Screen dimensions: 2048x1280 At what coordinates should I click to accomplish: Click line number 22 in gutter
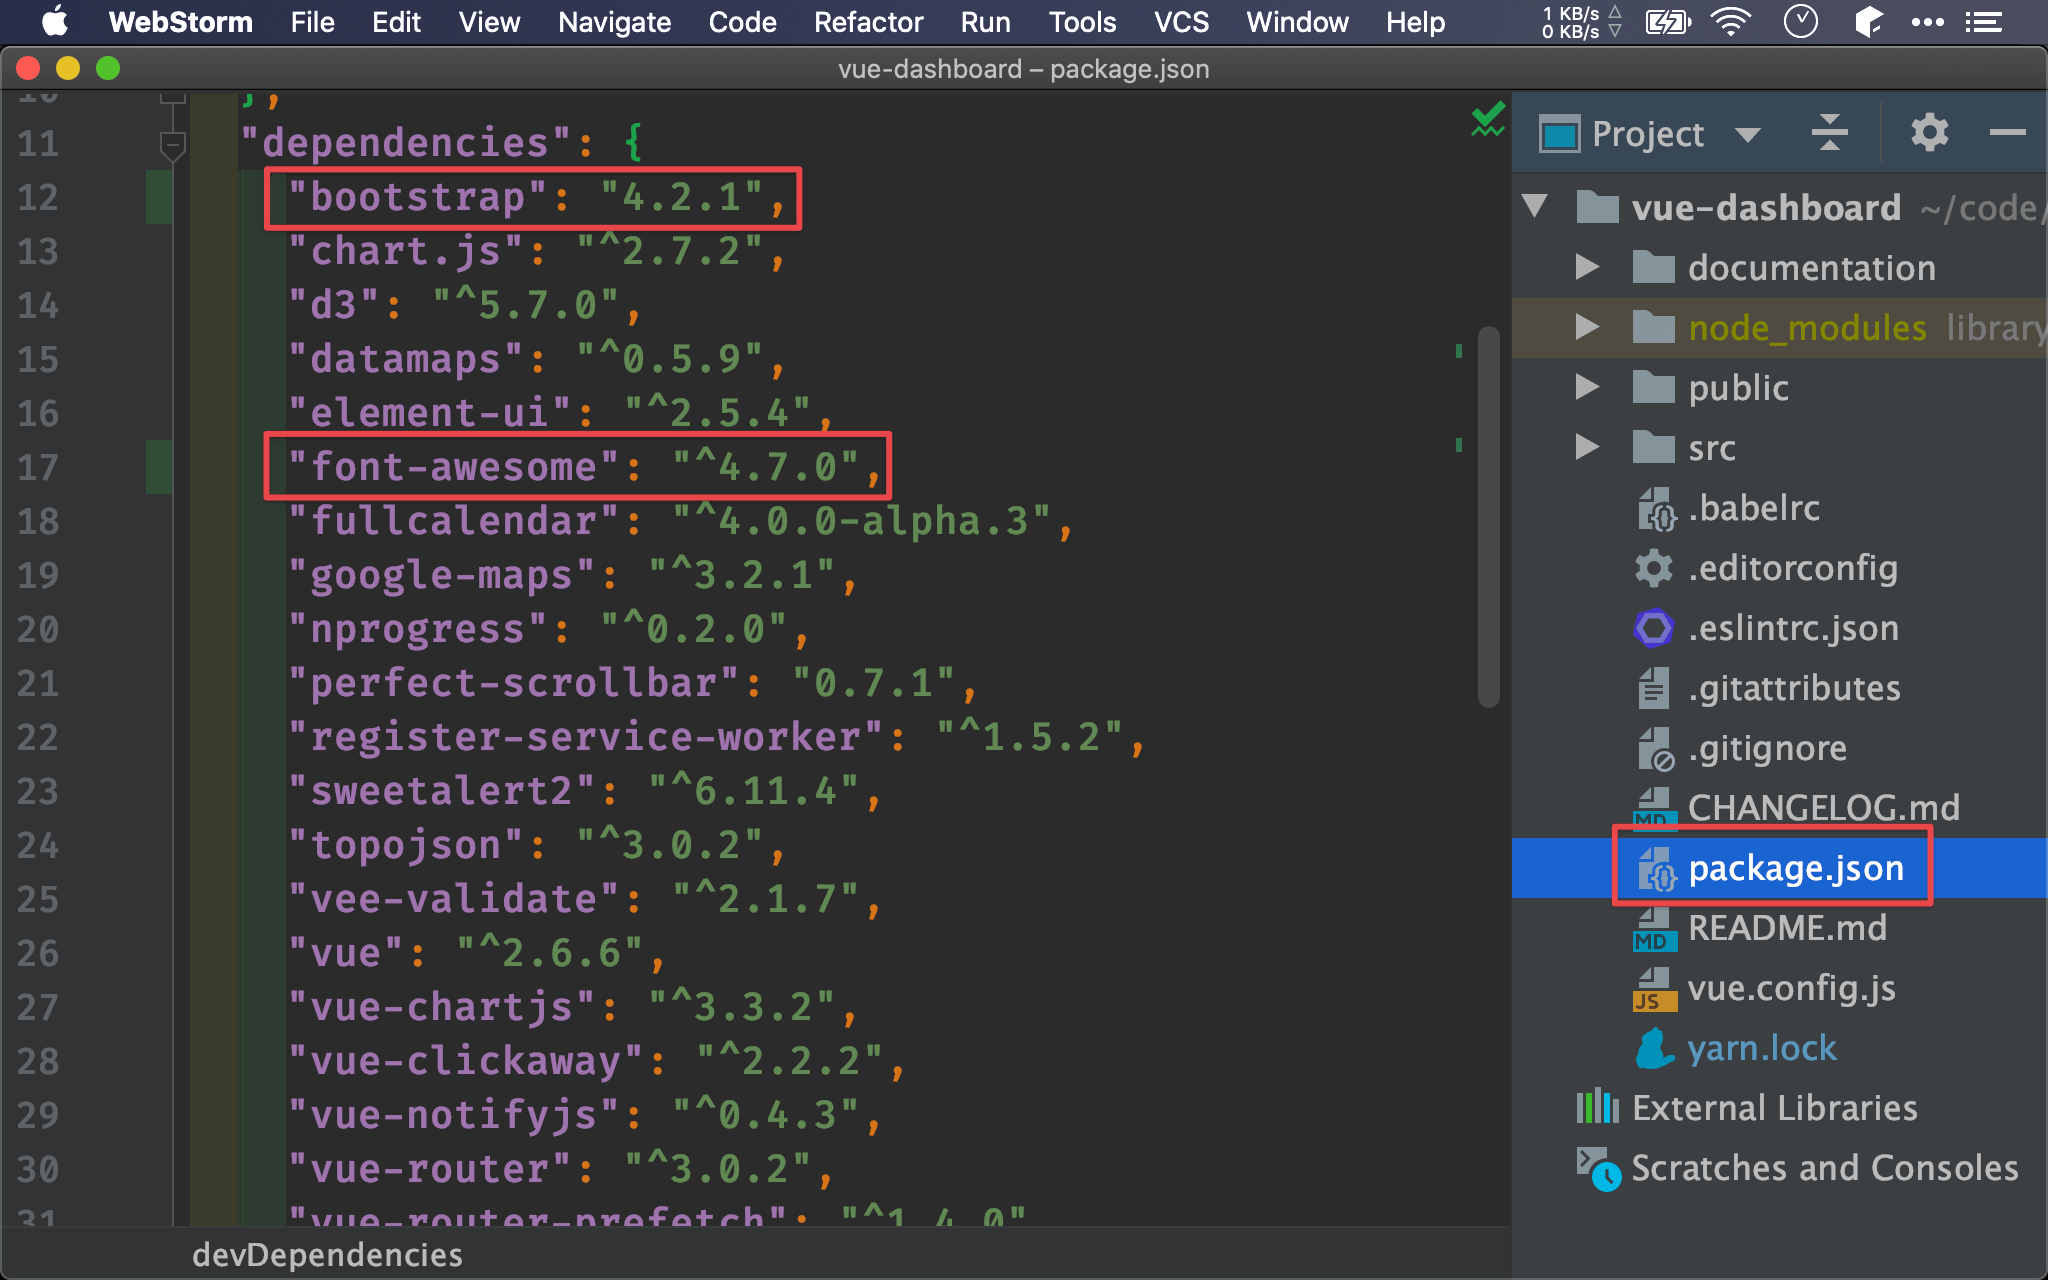pyautogui.click(x=38, y=737)
